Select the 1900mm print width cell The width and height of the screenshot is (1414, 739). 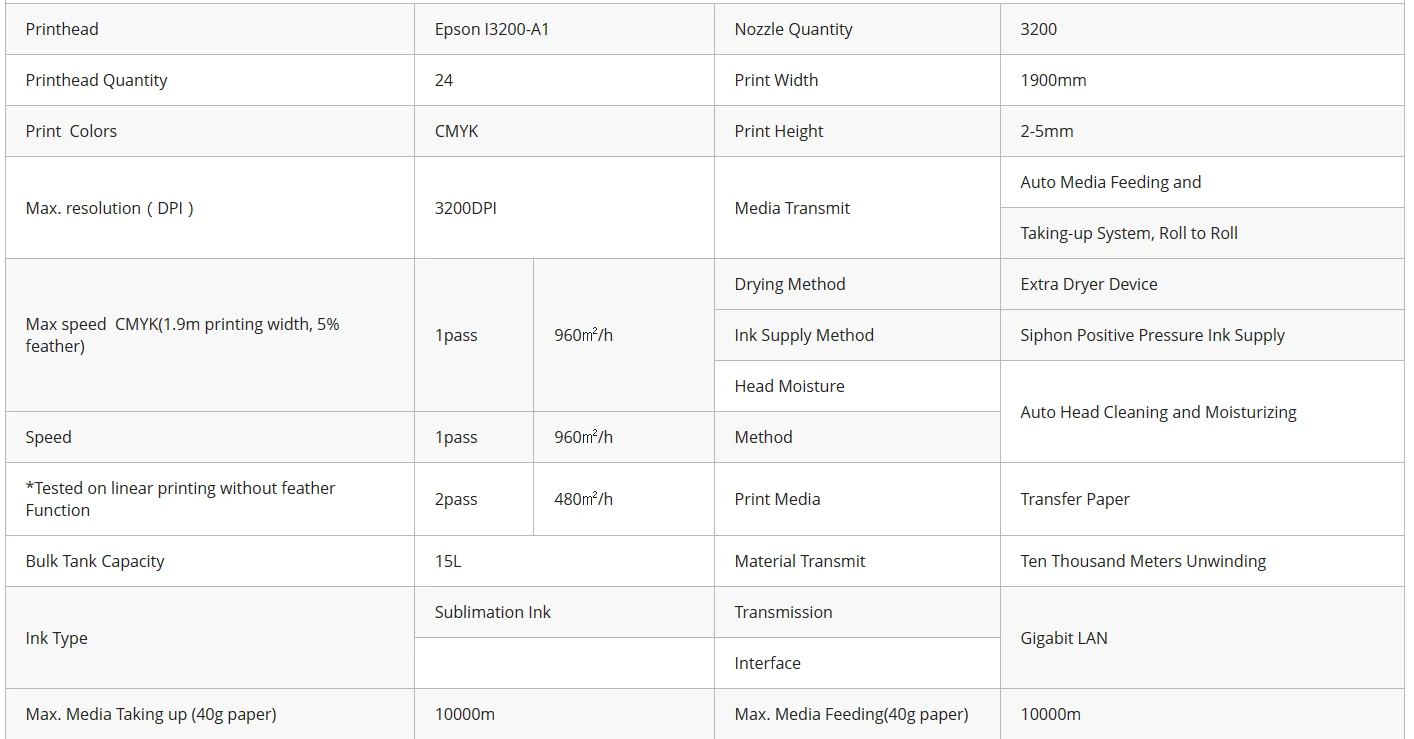click(1202, 80)
